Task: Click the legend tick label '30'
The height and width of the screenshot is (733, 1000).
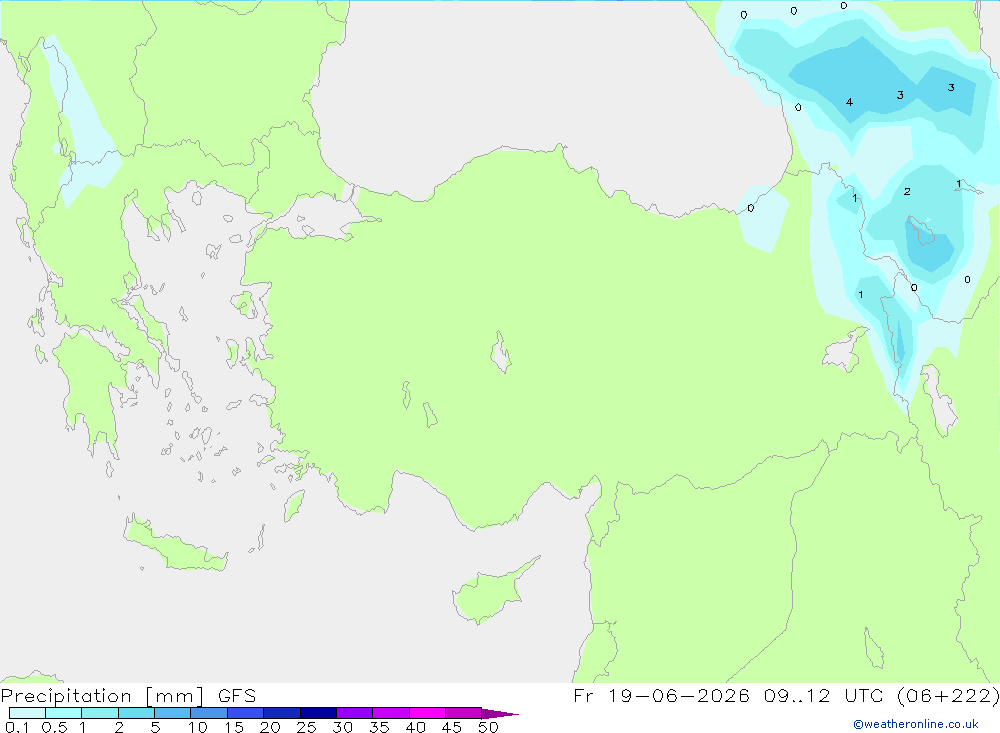Action: click(342, 727)
